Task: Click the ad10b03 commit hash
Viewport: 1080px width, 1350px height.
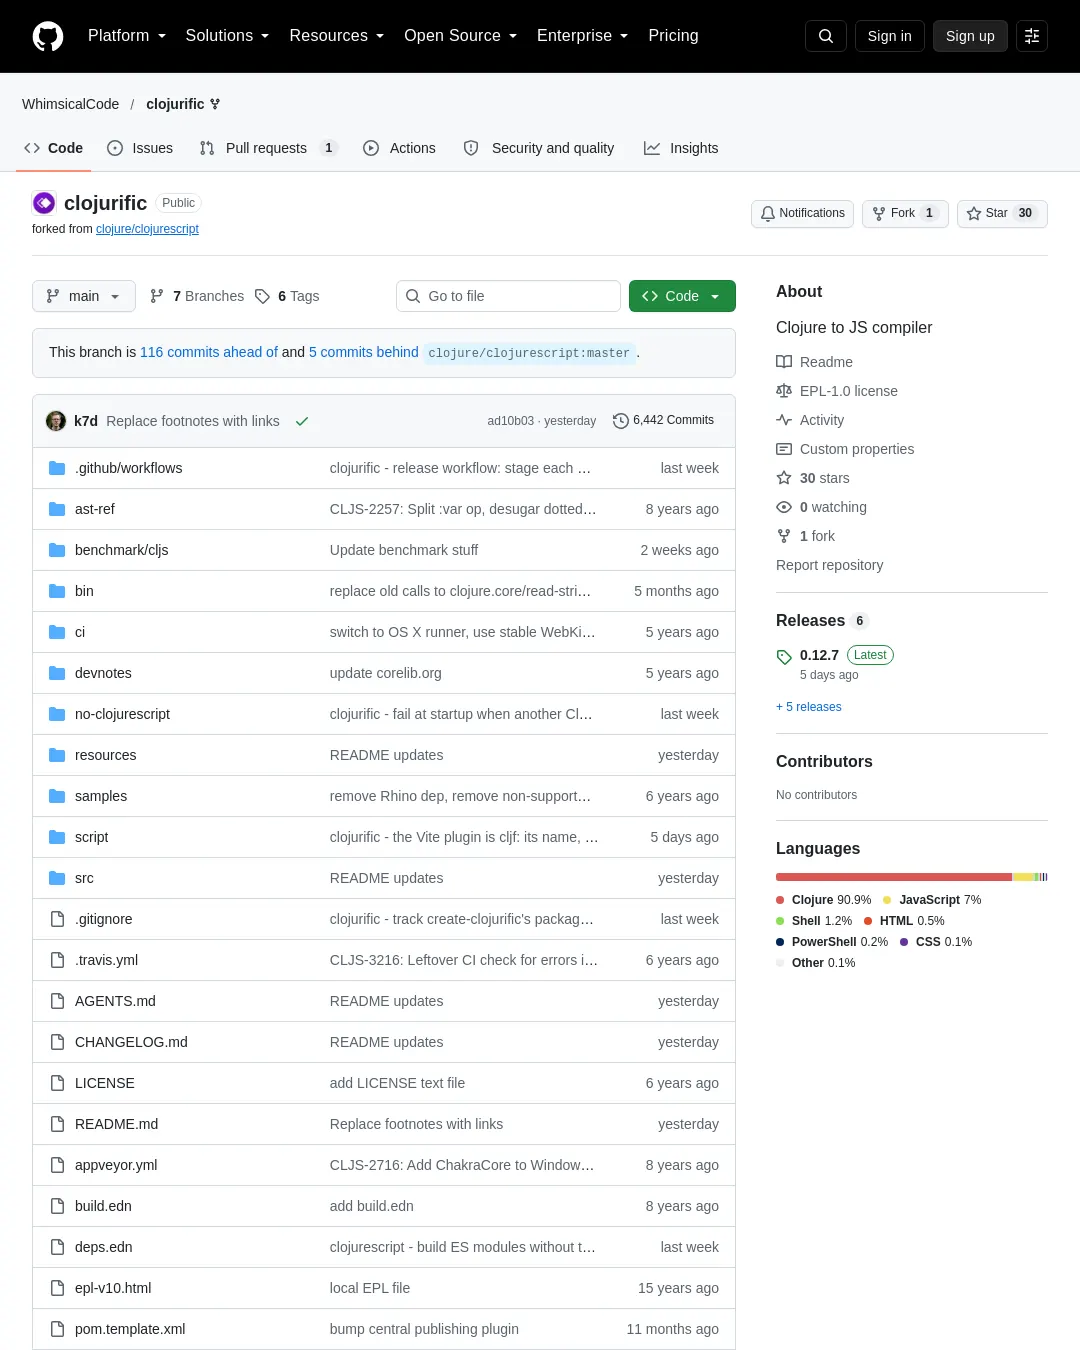Action: coord(510,421)
